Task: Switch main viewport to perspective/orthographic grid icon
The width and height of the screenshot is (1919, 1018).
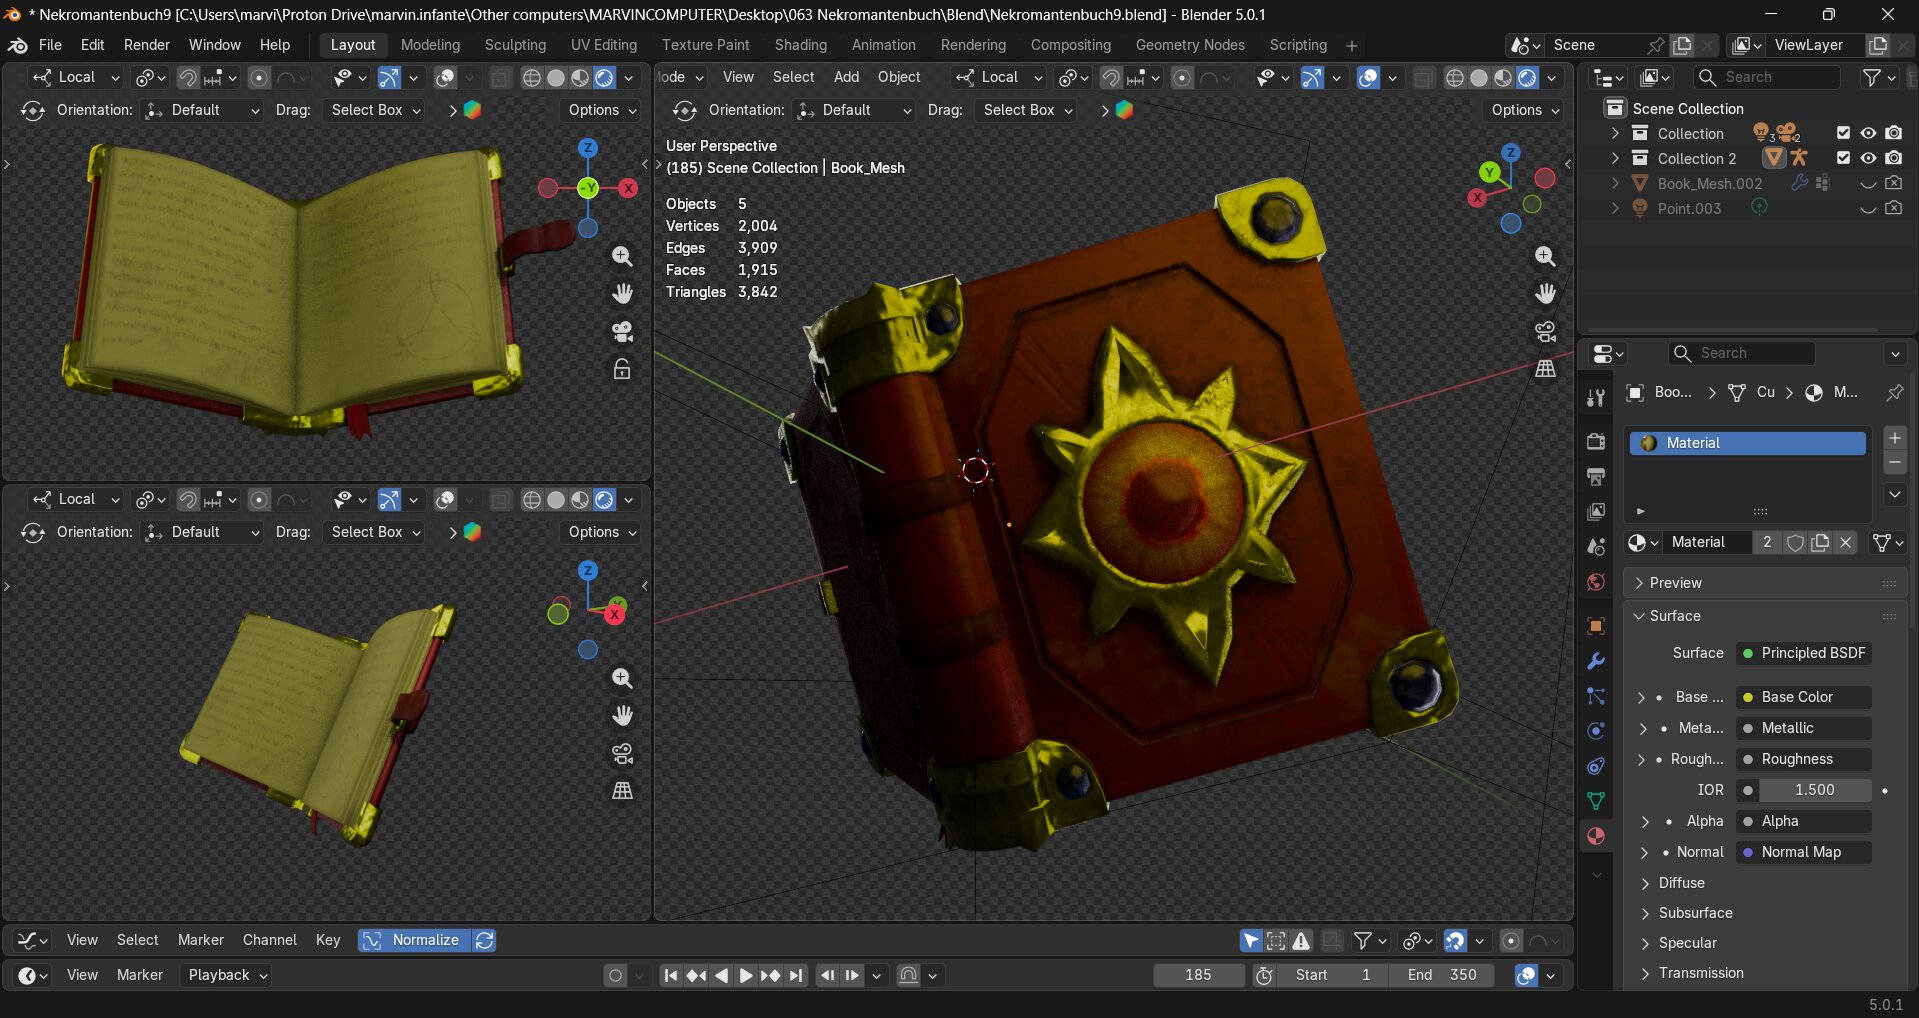Action: coord(1545,368)
